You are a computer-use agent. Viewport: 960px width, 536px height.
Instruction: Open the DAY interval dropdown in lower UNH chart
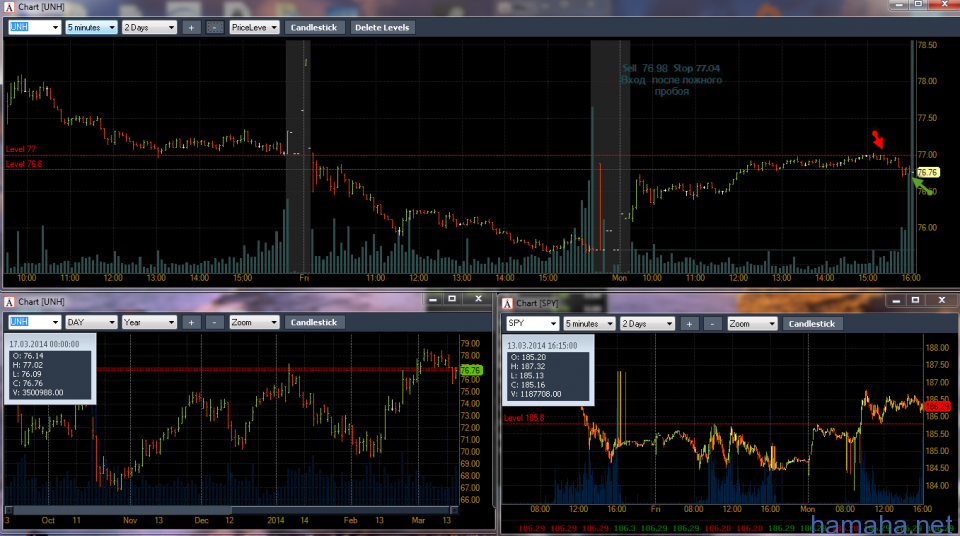(x=91, y=322)
